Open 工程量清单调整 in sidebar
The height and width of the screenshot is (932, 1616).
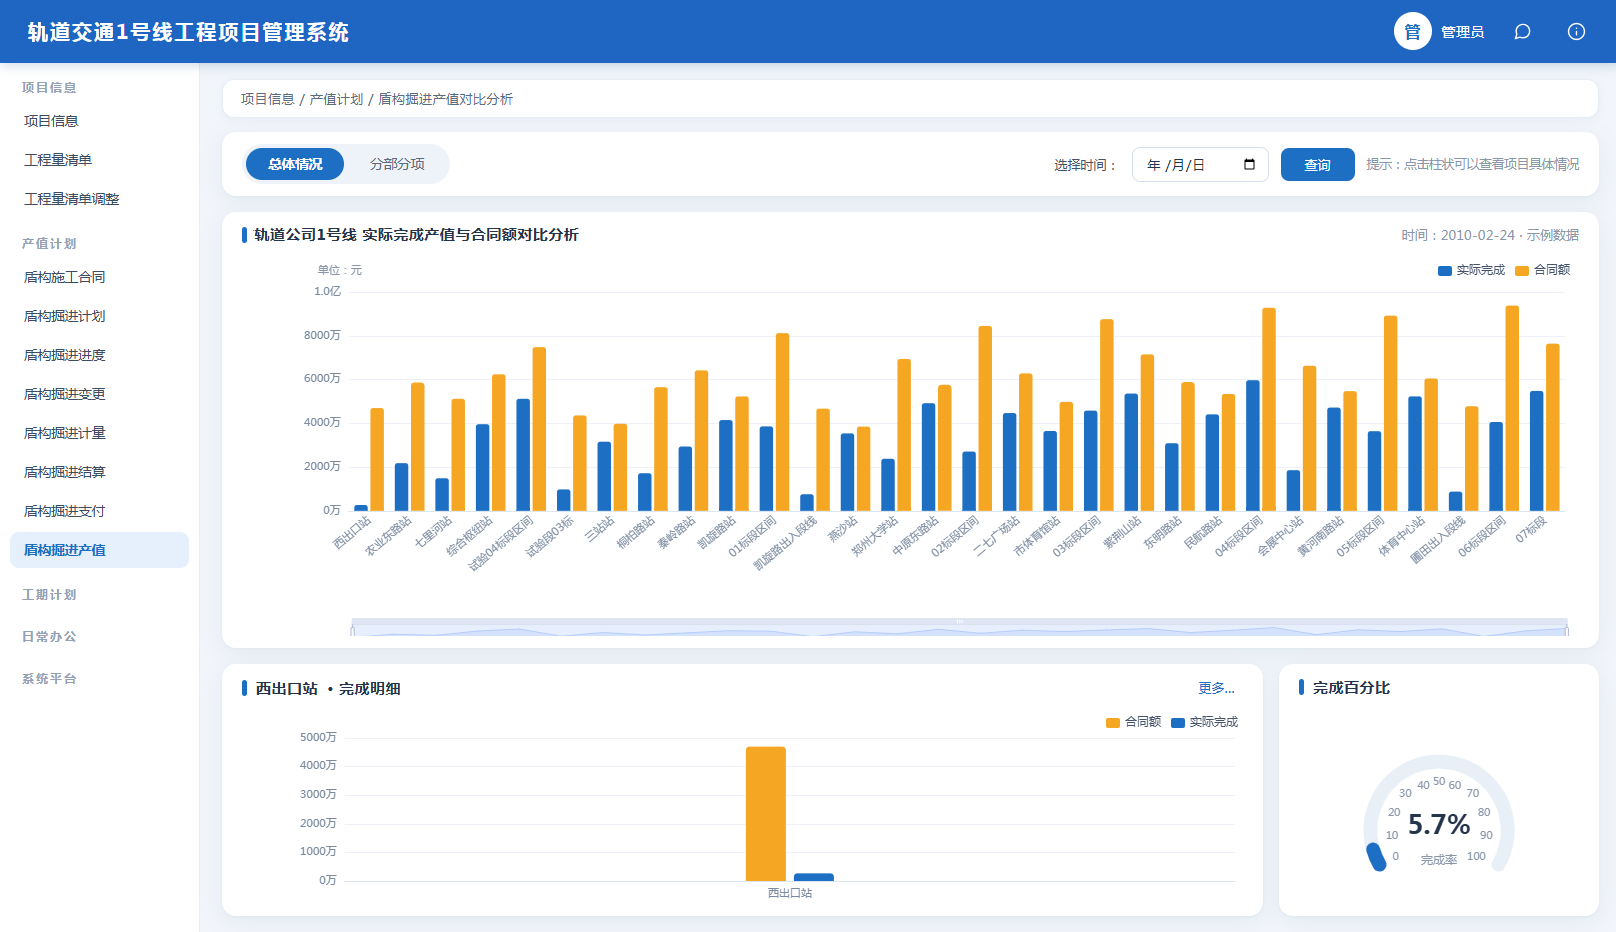(x=99, y=199)
